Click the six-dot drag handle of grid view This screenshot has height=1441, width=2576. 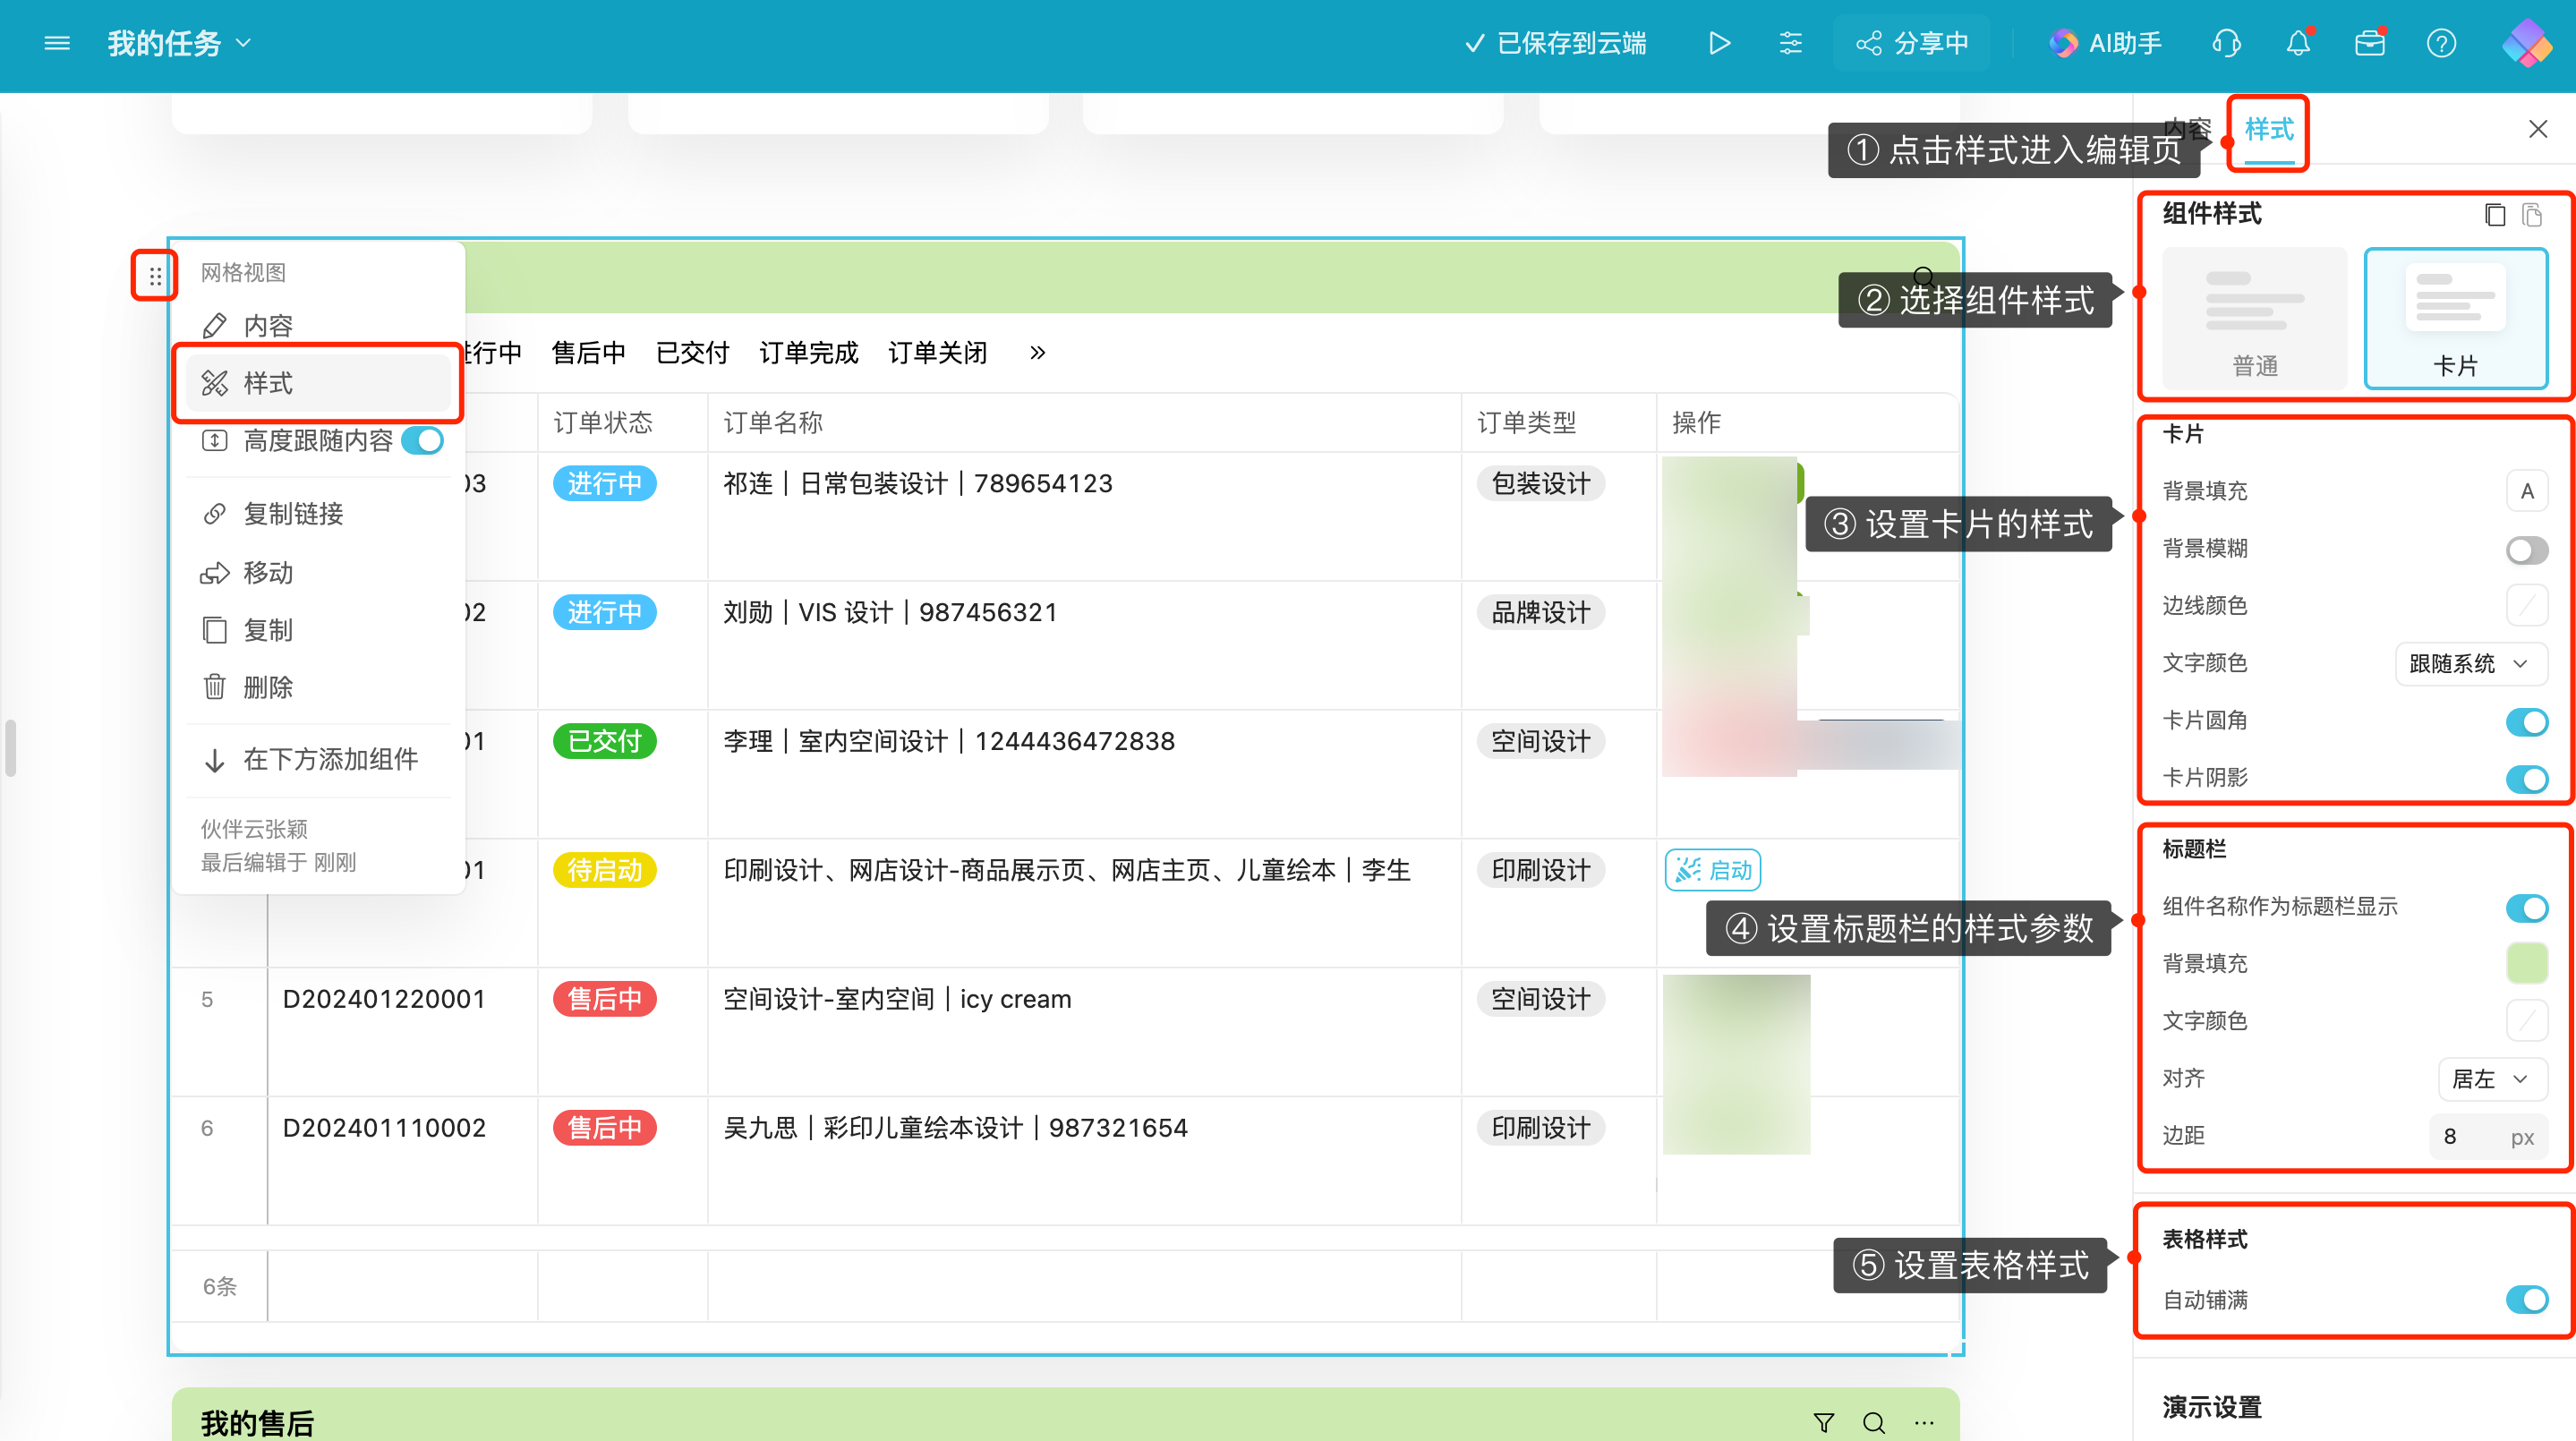pos(155,276)
